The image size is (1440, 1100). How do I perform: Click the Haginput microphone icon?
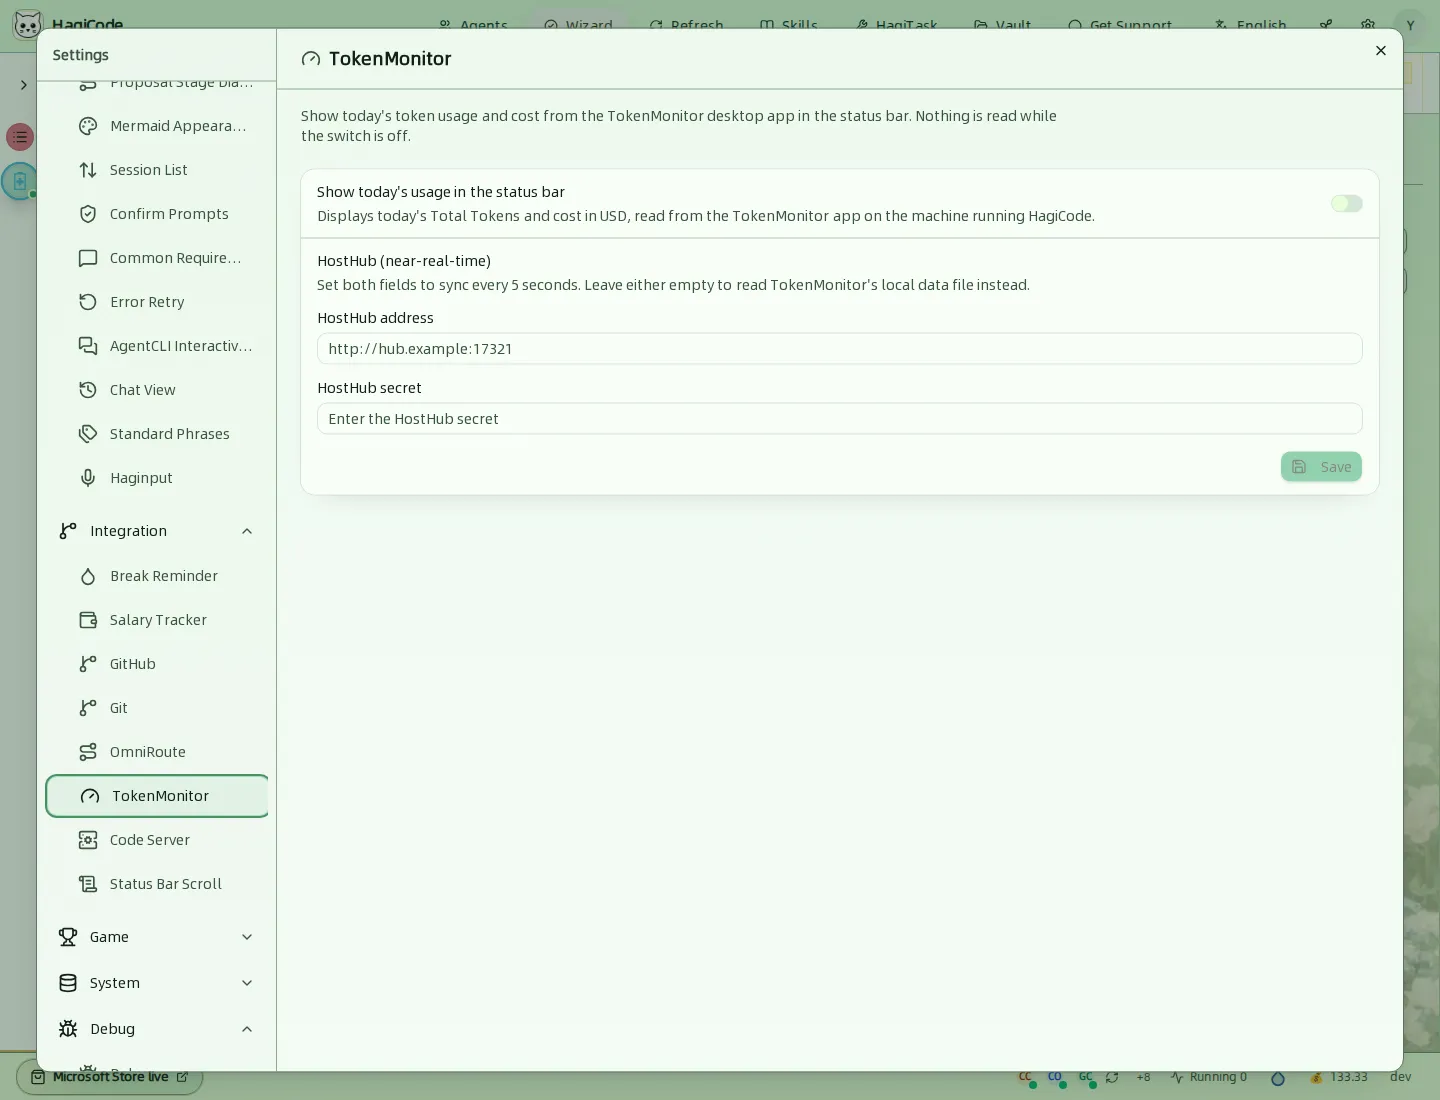[88, 478]
